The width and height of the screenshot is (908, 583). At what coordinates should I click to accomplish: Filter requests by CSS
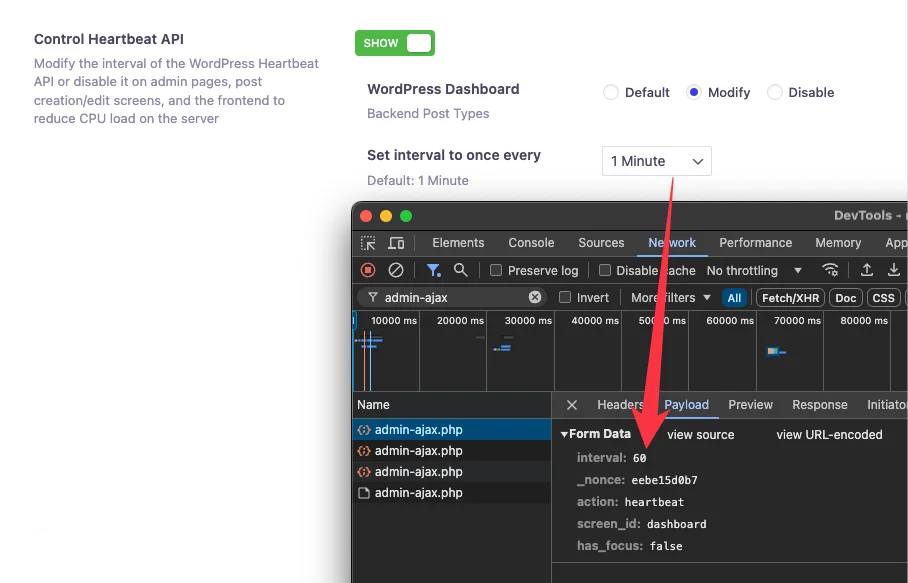coord(883,298)
